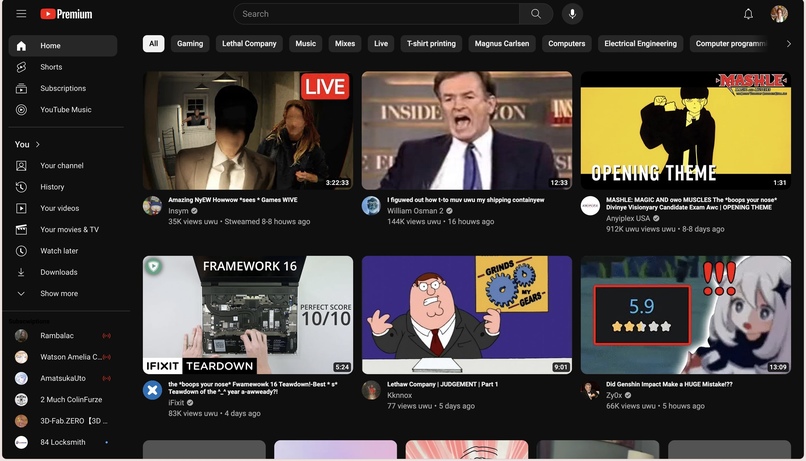Select the Mixes filter chip
Screen dimensions: 806x461
345,44
